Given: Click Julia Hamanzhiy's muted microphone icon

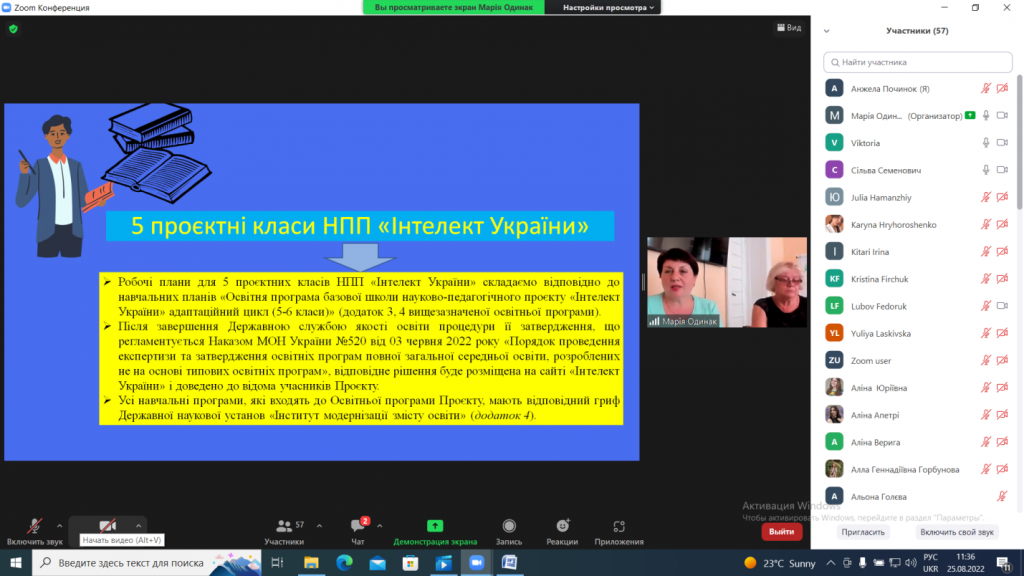Looking at the screenshot, I should point(986,197).
